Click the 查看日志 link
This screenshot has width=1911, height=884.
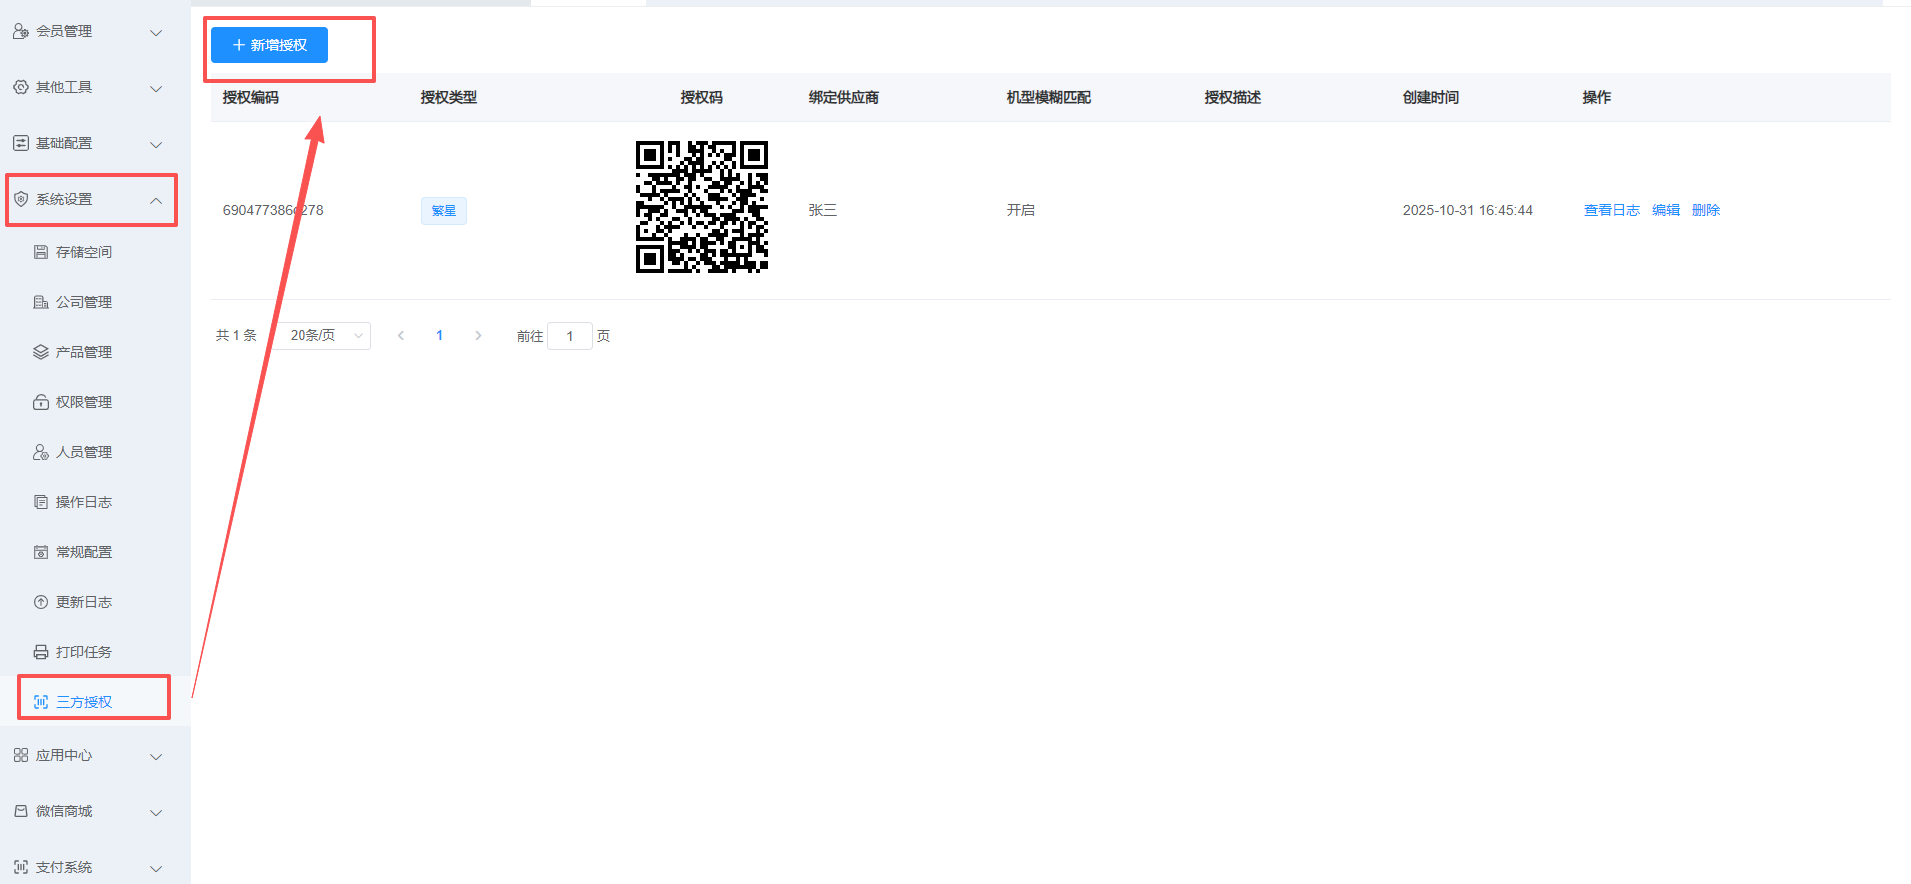1611,210
